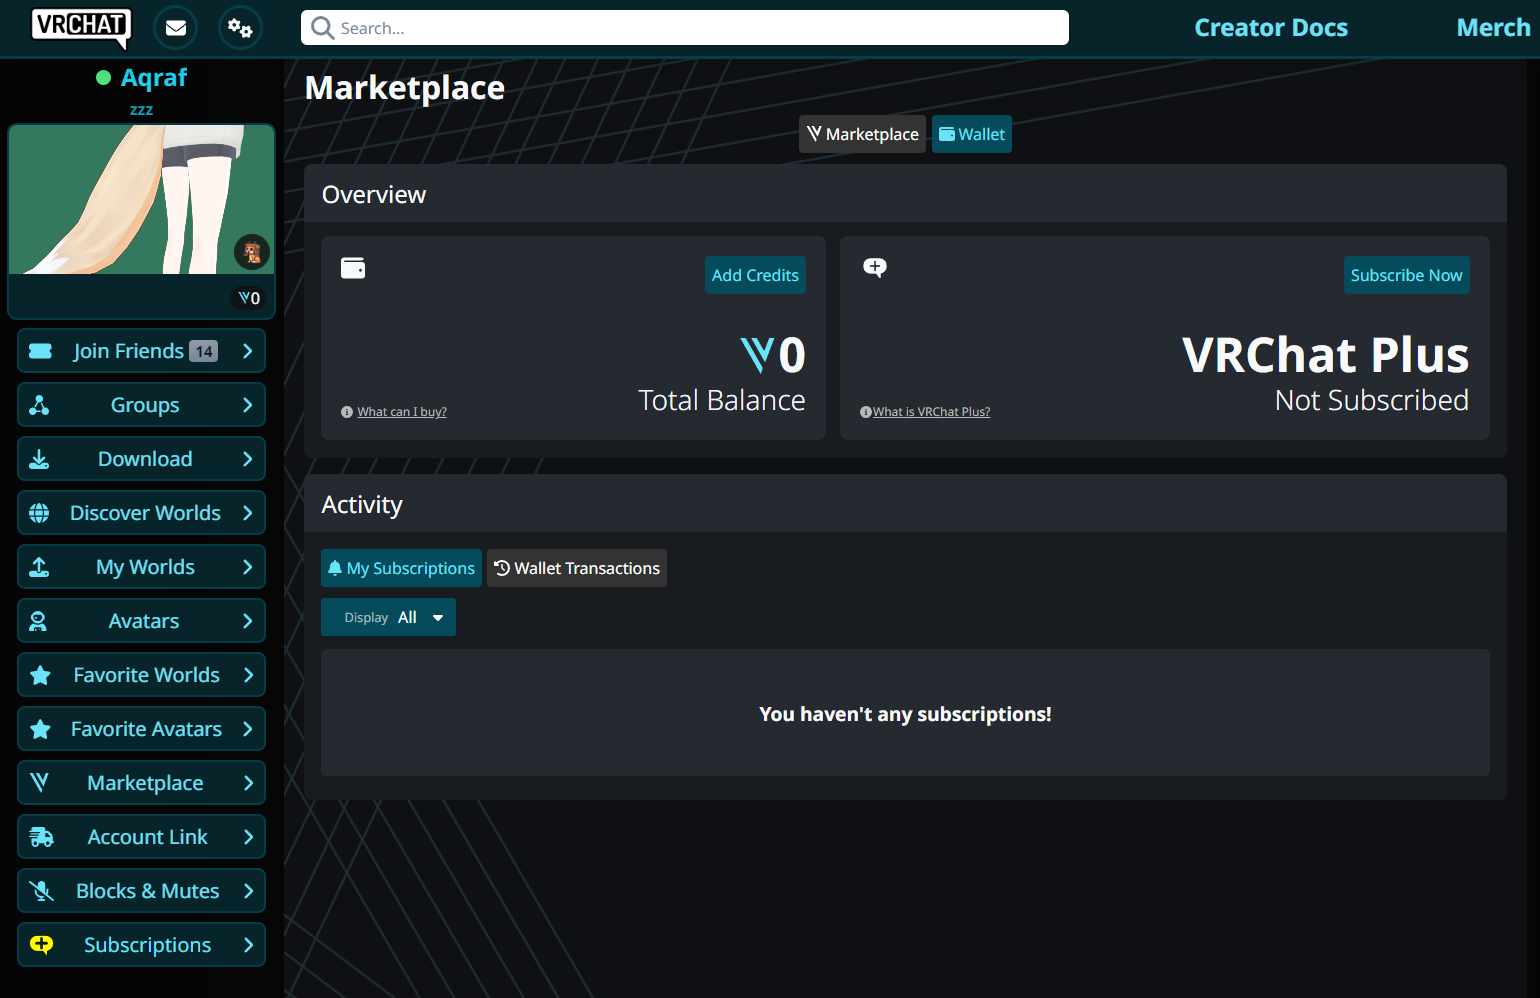Click the Blocks & Mutes muted microphone icon
This screenshot has height=998, width=1540.
pos(41,891)
